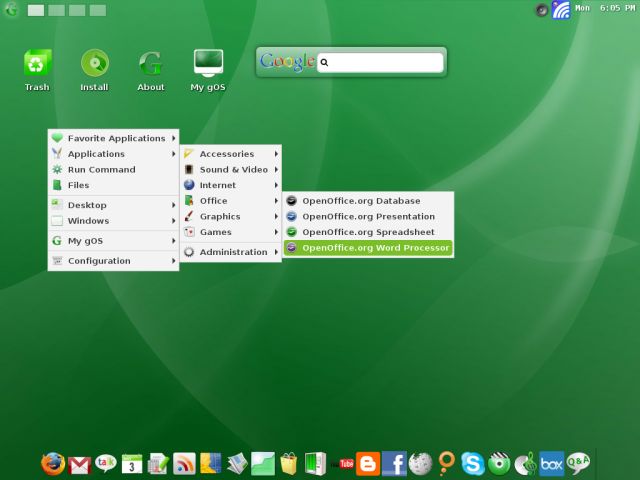The height and width of the screenshot is (480, 640).
Task: Open Files from the main menu
Action: 78,185
